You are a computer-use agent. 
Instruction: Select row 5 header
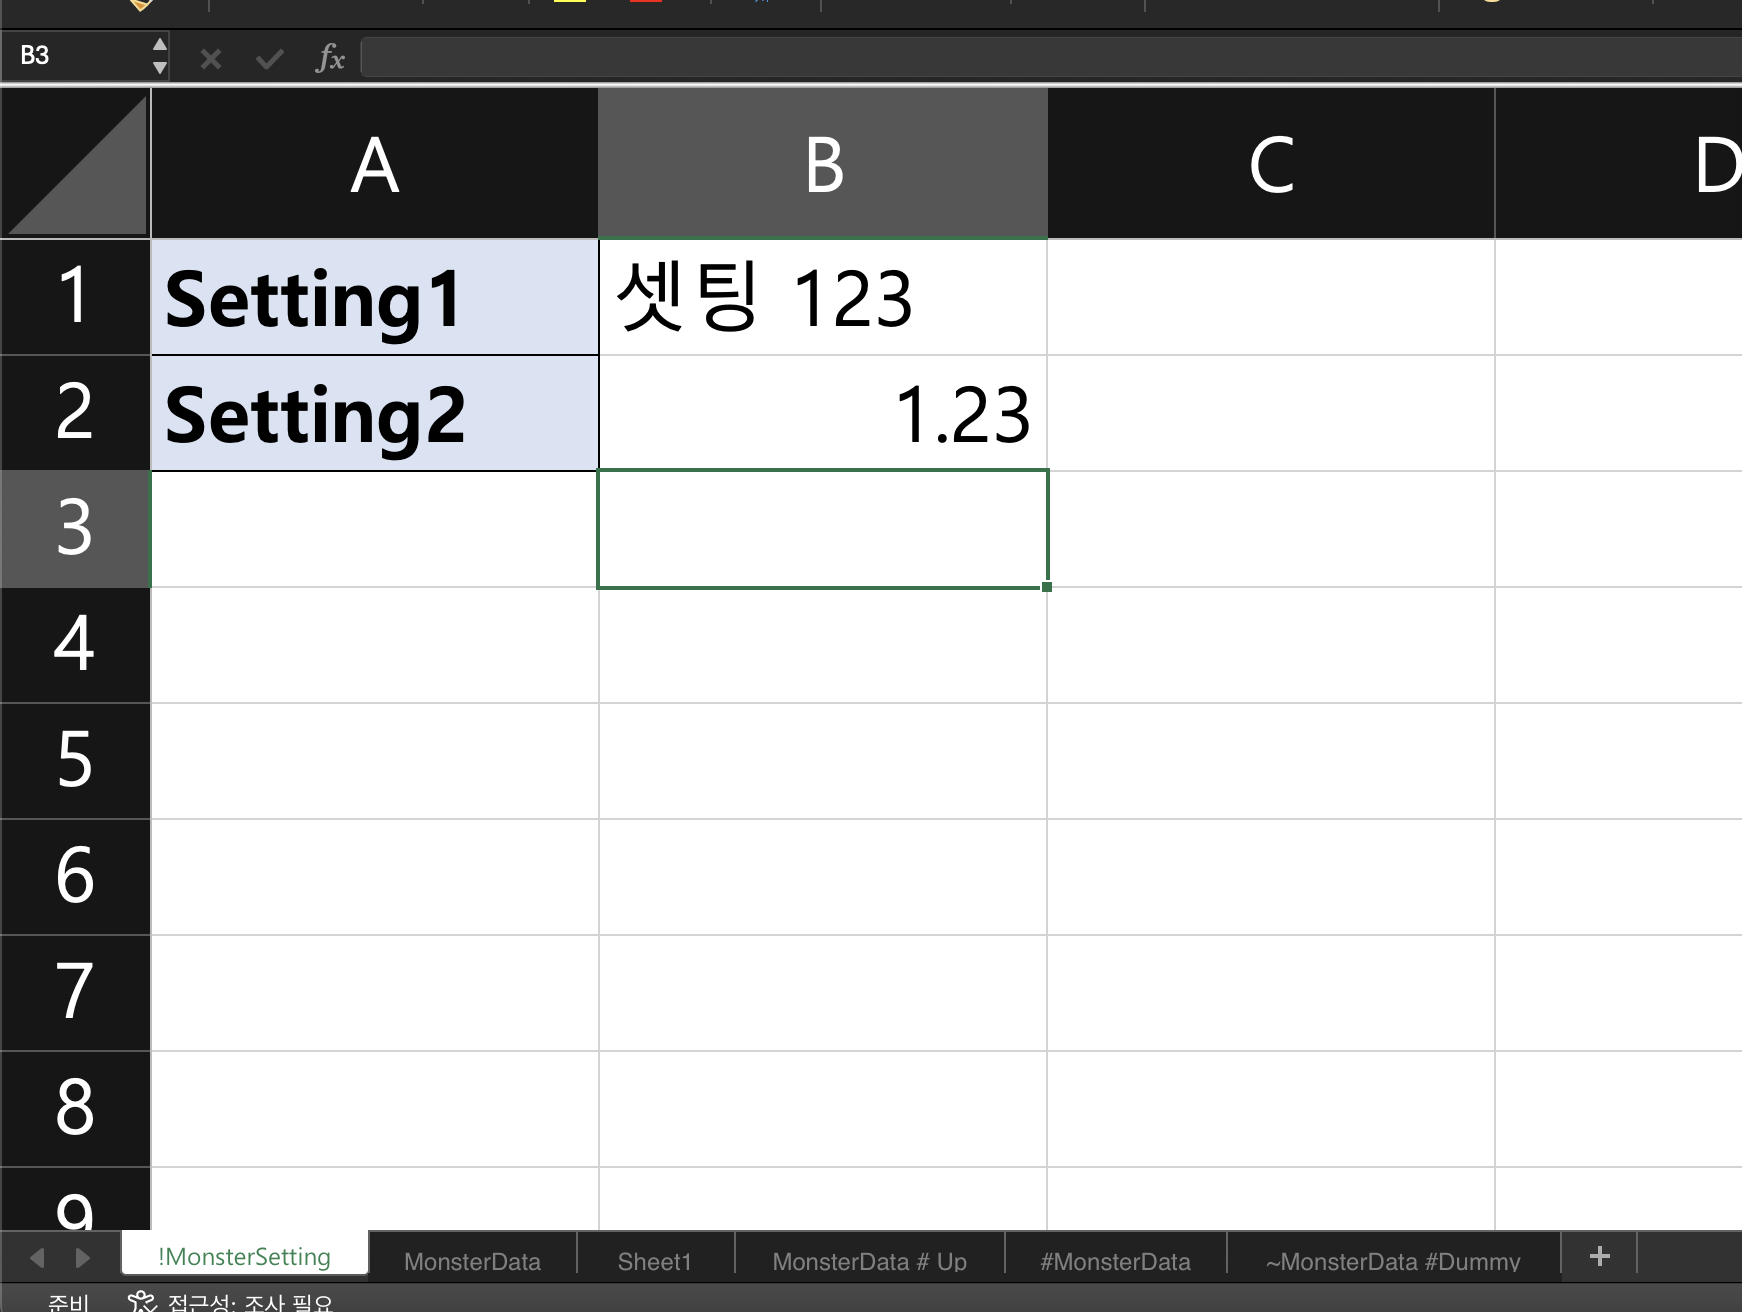[x=75, y=761]
